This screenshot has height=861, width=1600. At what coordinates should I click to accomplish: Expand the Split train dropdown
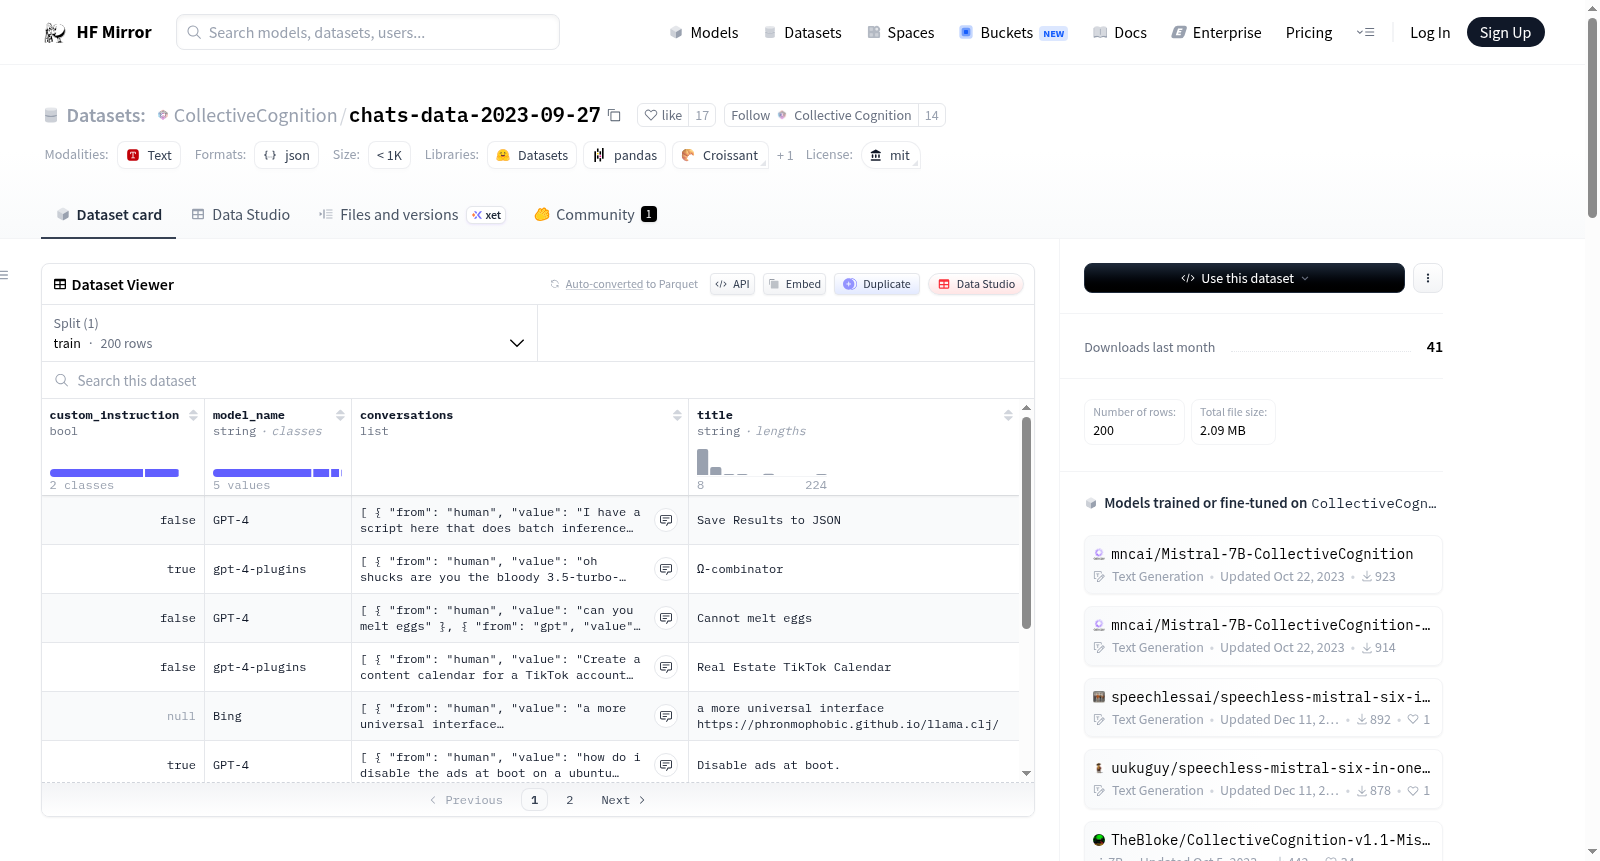point(290,333)
